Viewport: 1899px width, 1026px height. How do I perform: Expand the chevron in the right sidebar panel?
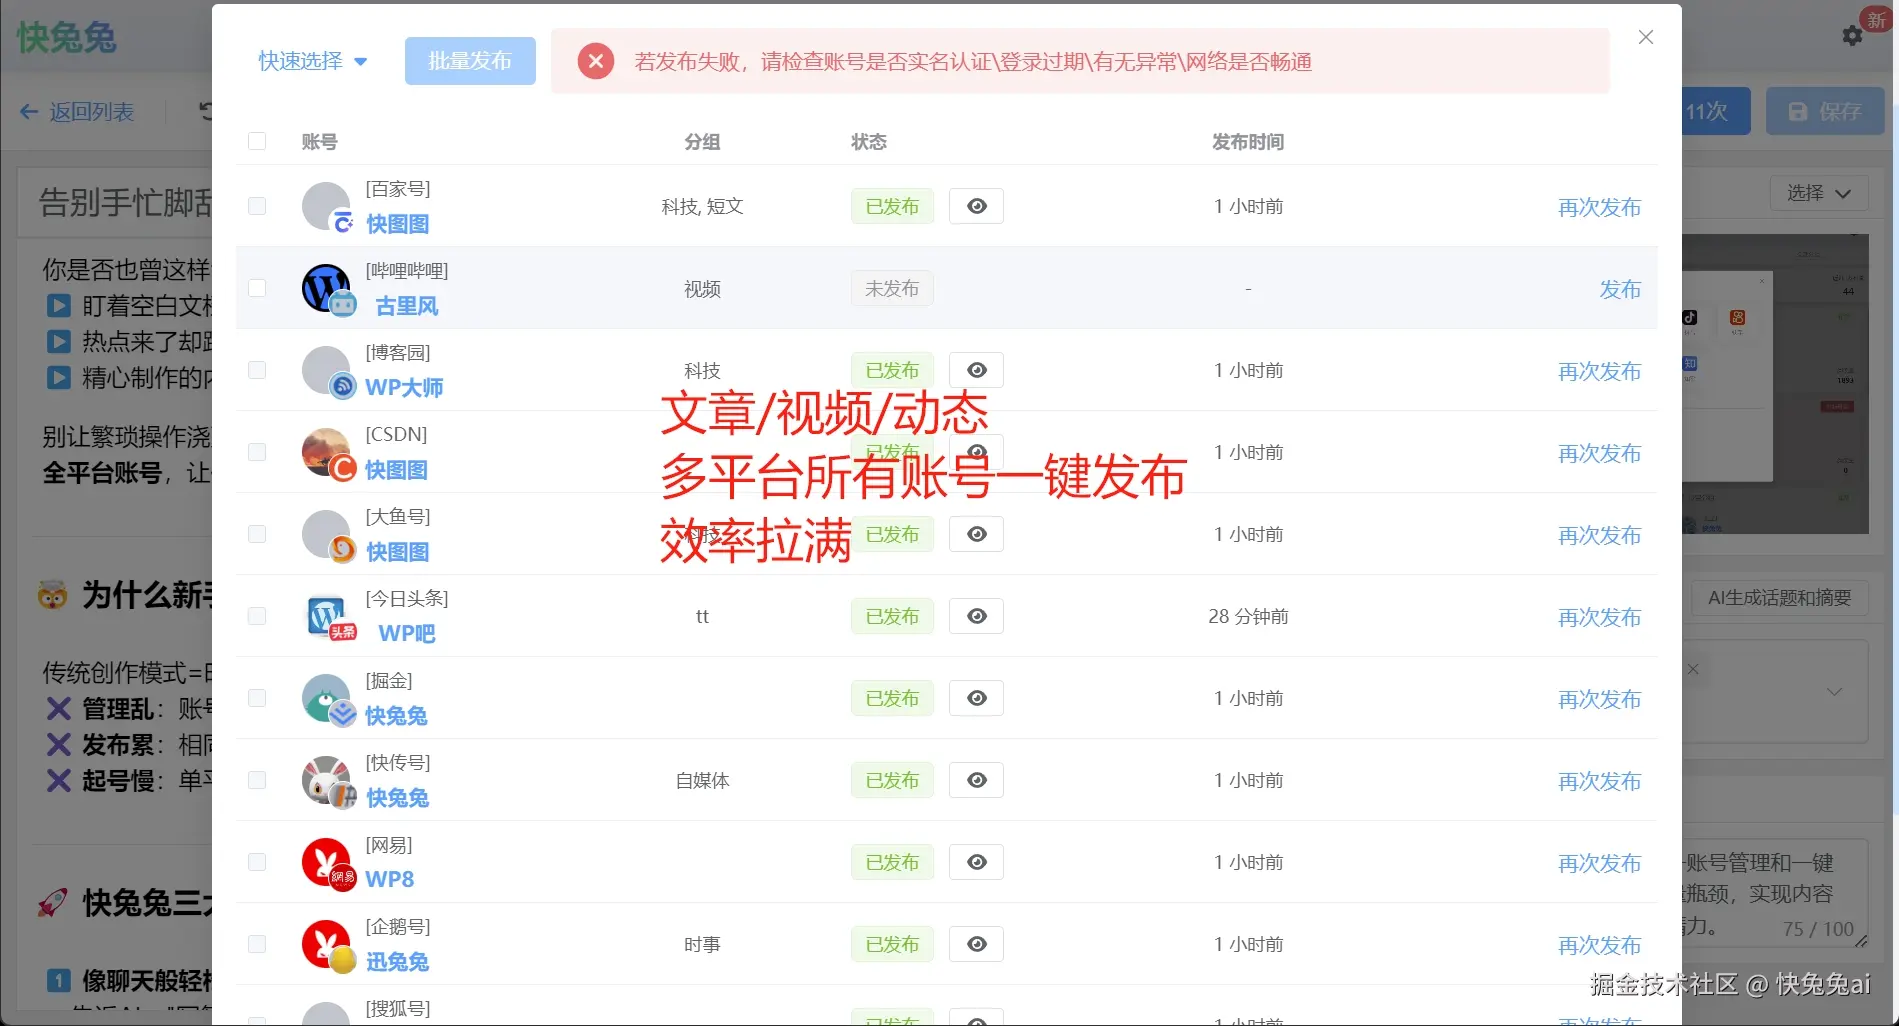click(1836, 691)
